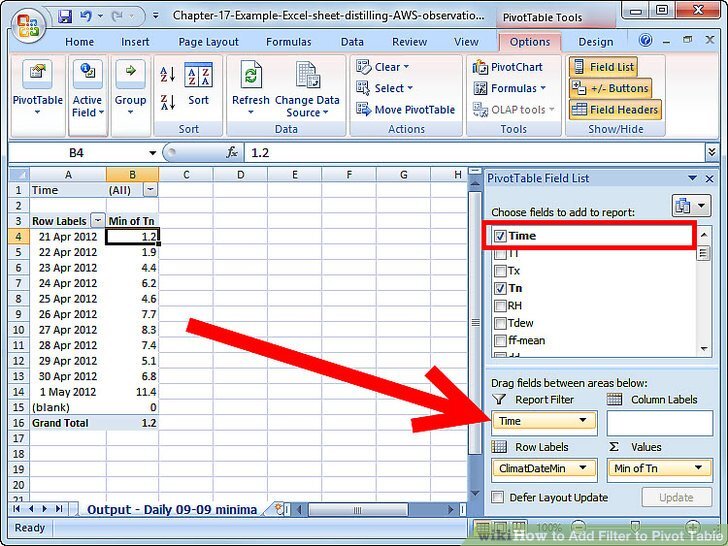Open the Name Box dropdown arrow
The height and width of the screenshot is (546, 728).
coord(152,153)
